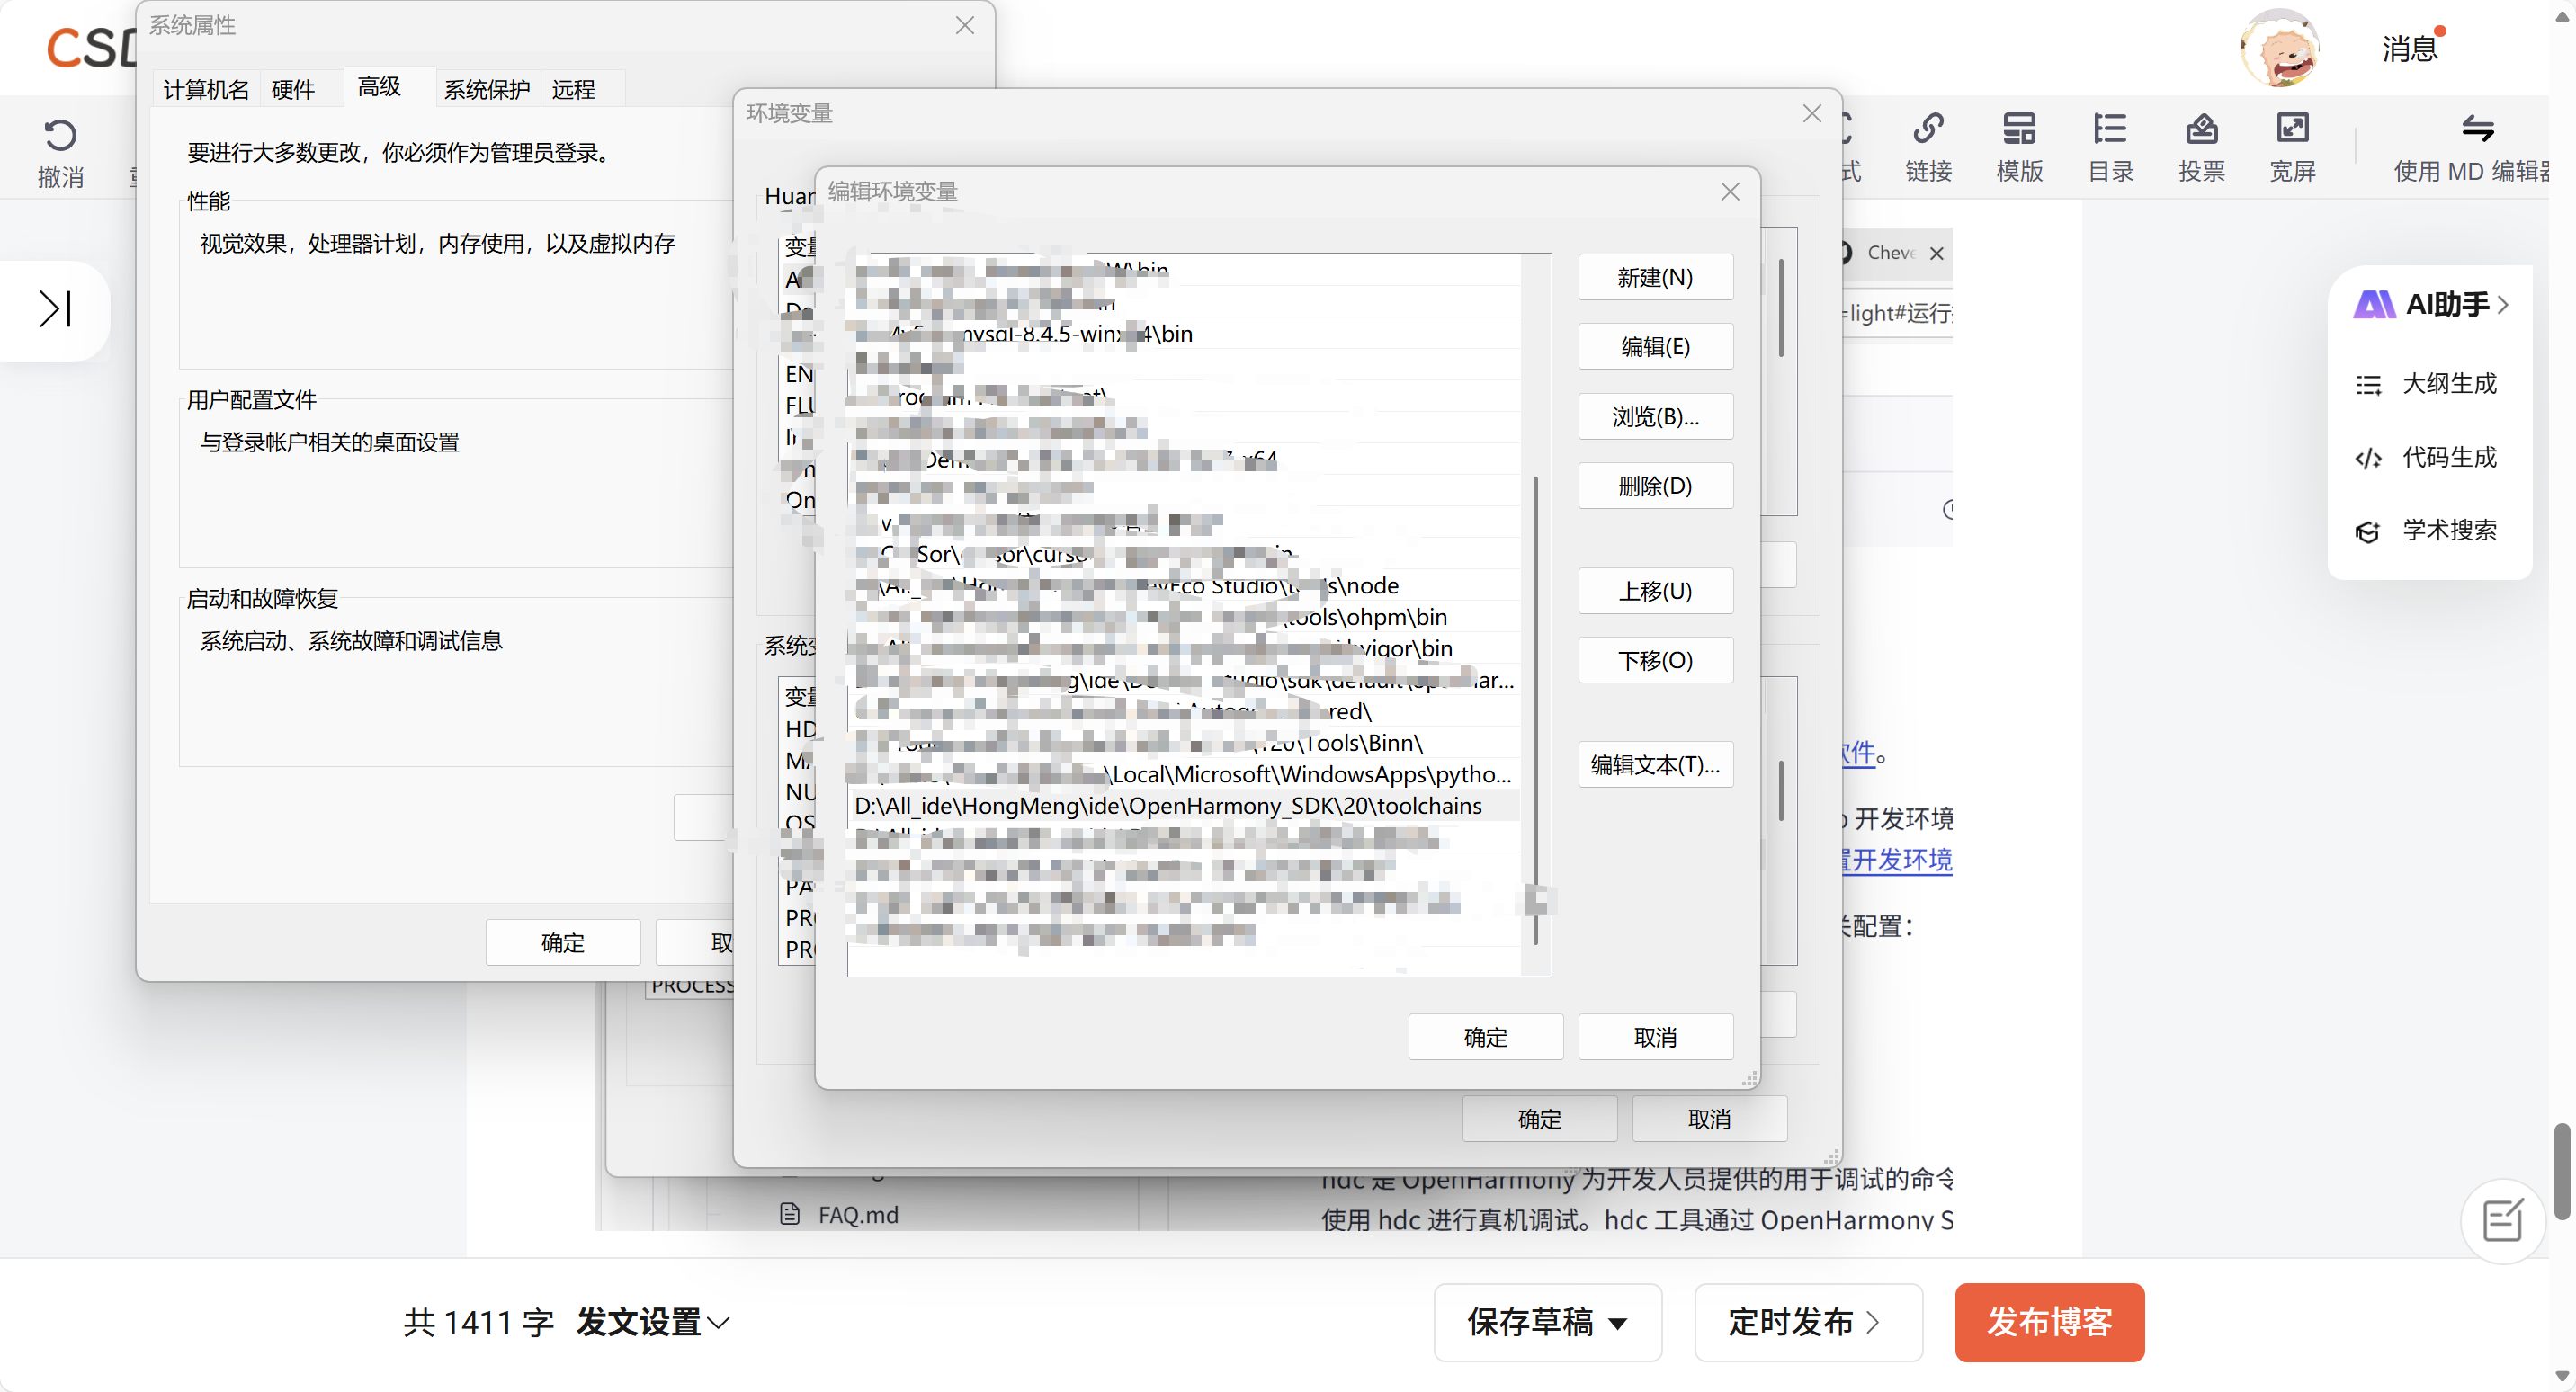Viewport: 2576px width, 1392px height.
Task: Select the OpenHarmony_SDK toolchains path entry
Action: point(1168,806)
